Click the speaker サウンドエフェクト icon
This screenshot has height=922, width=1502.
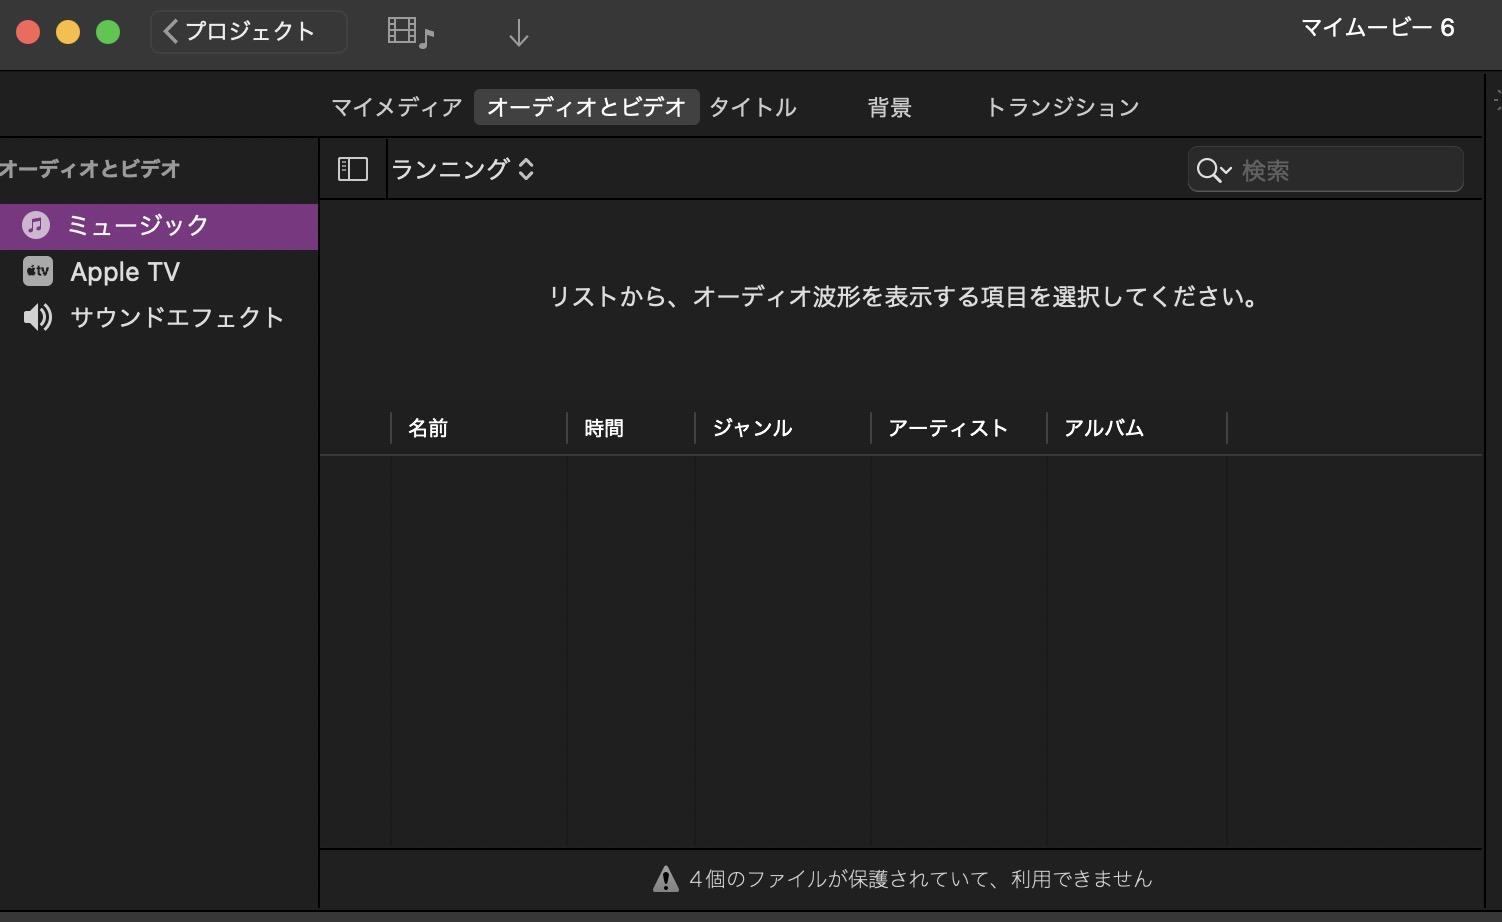(38, 317)
